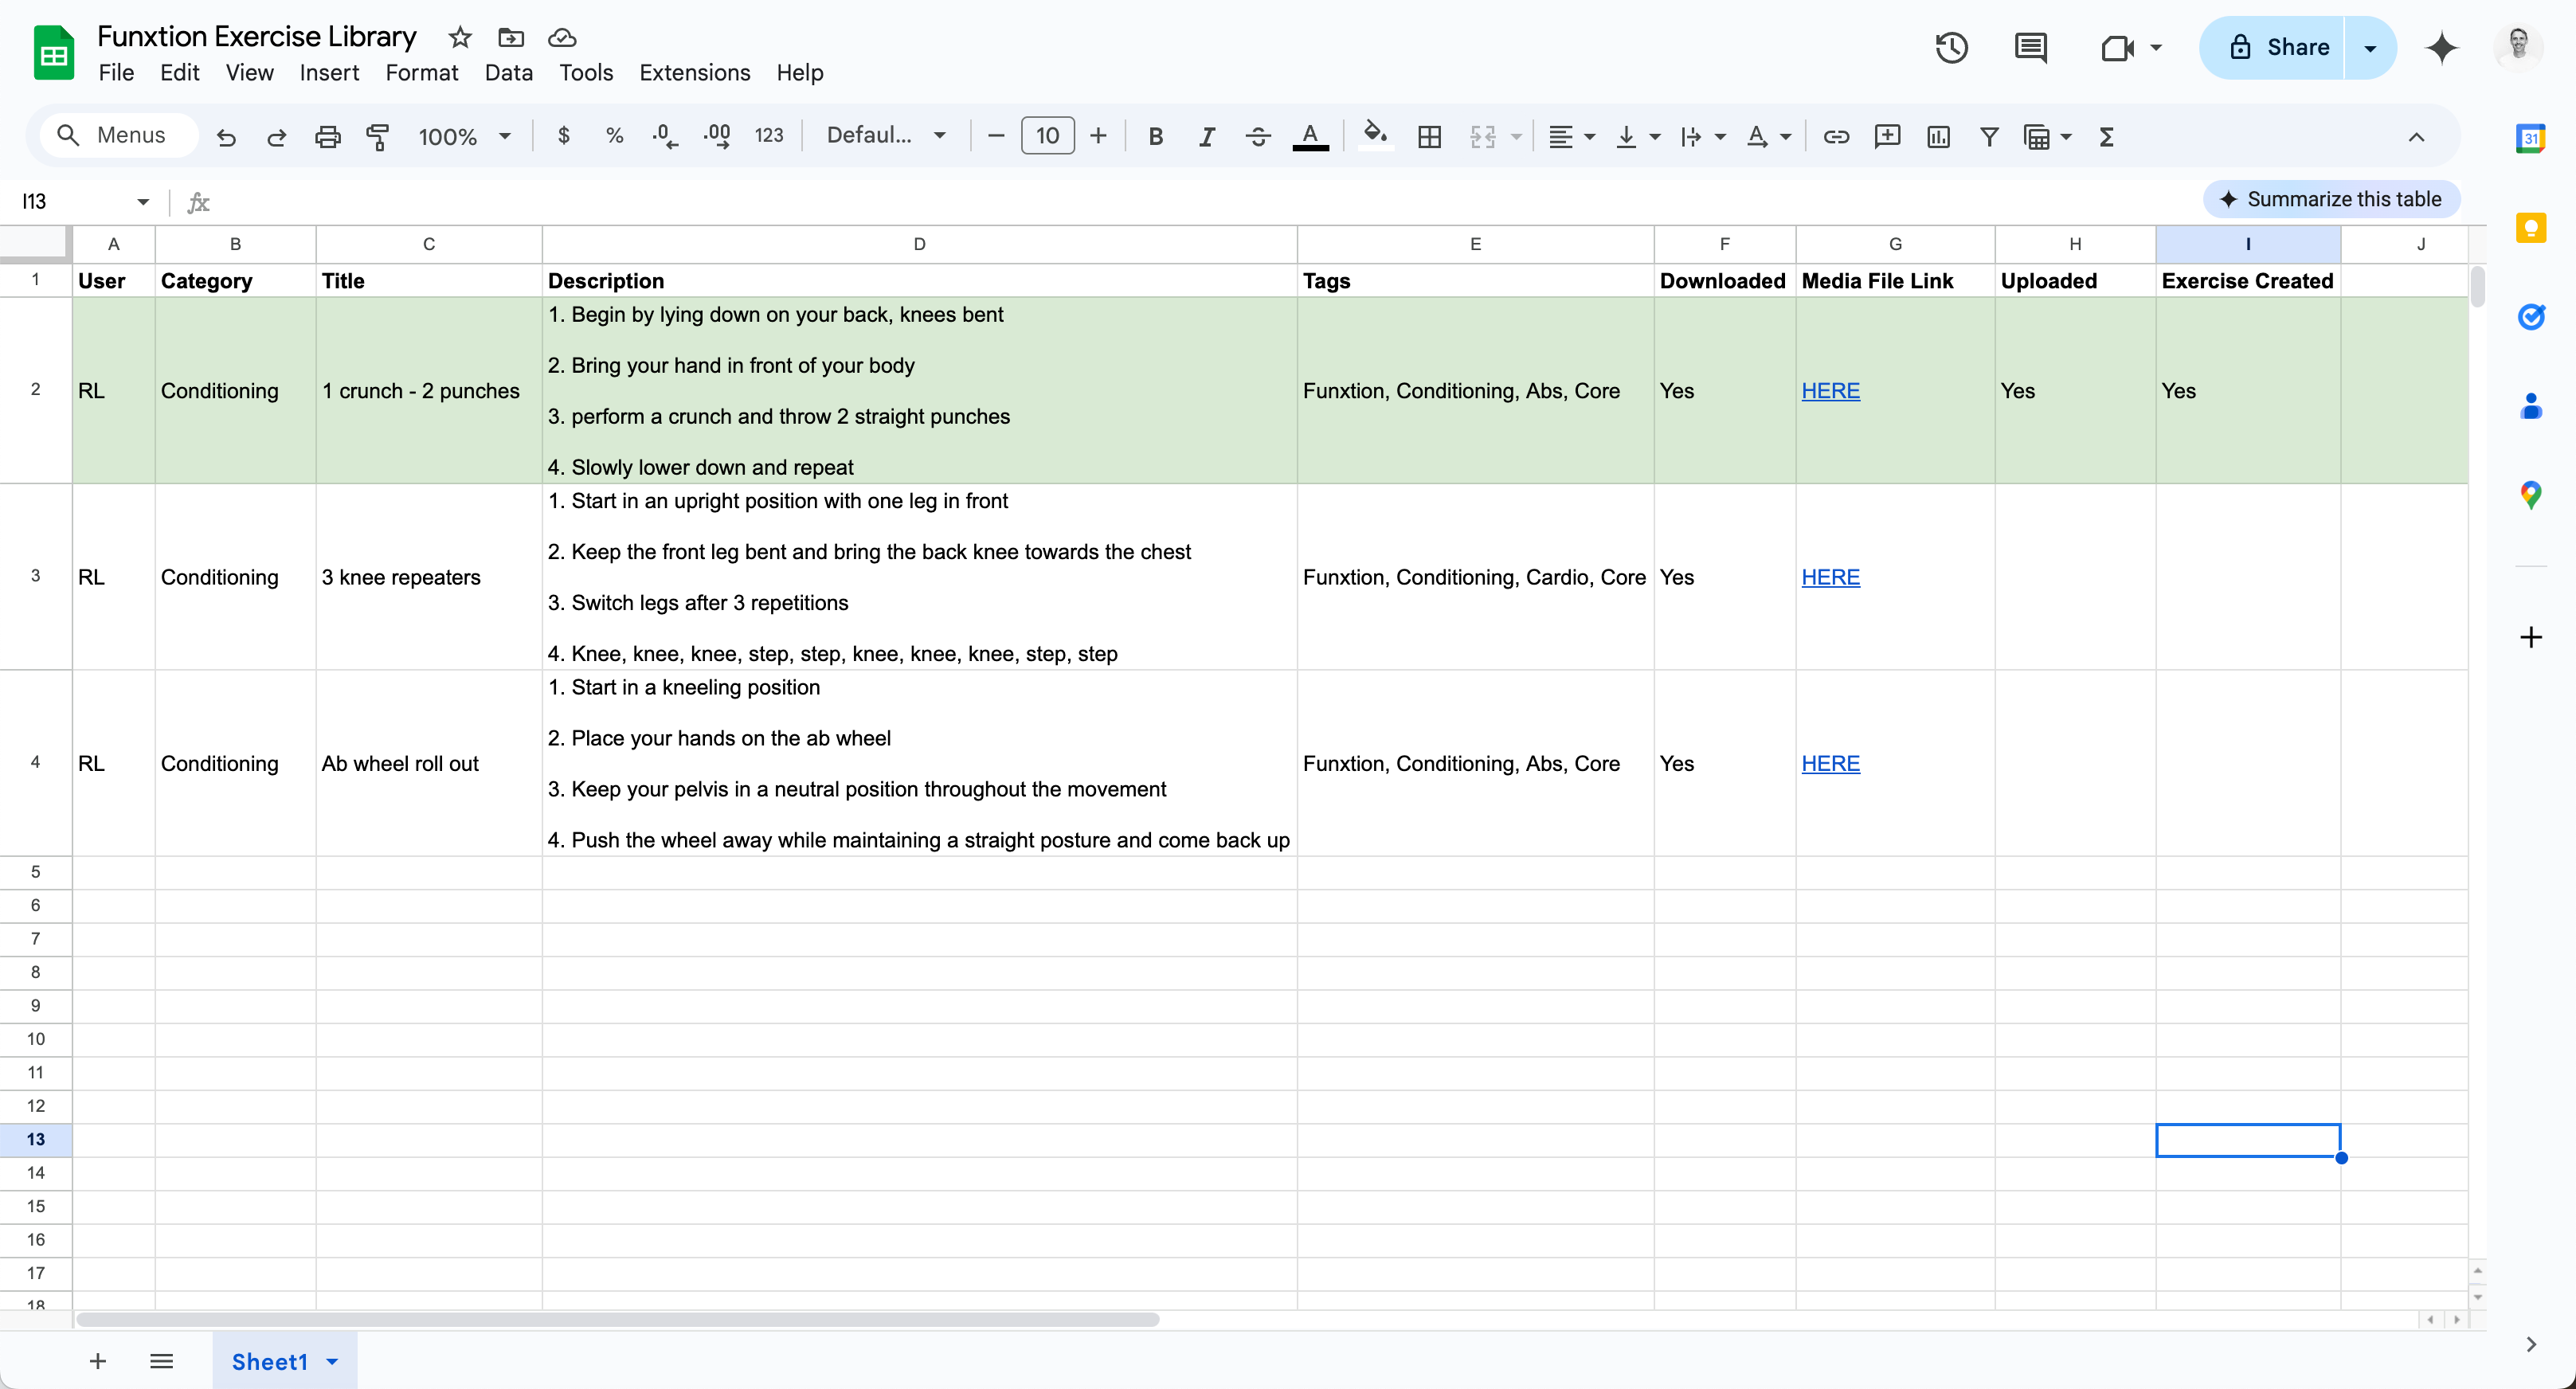Open Contacts side panel icon
2576x1389 pixels.
(2531, 406)
